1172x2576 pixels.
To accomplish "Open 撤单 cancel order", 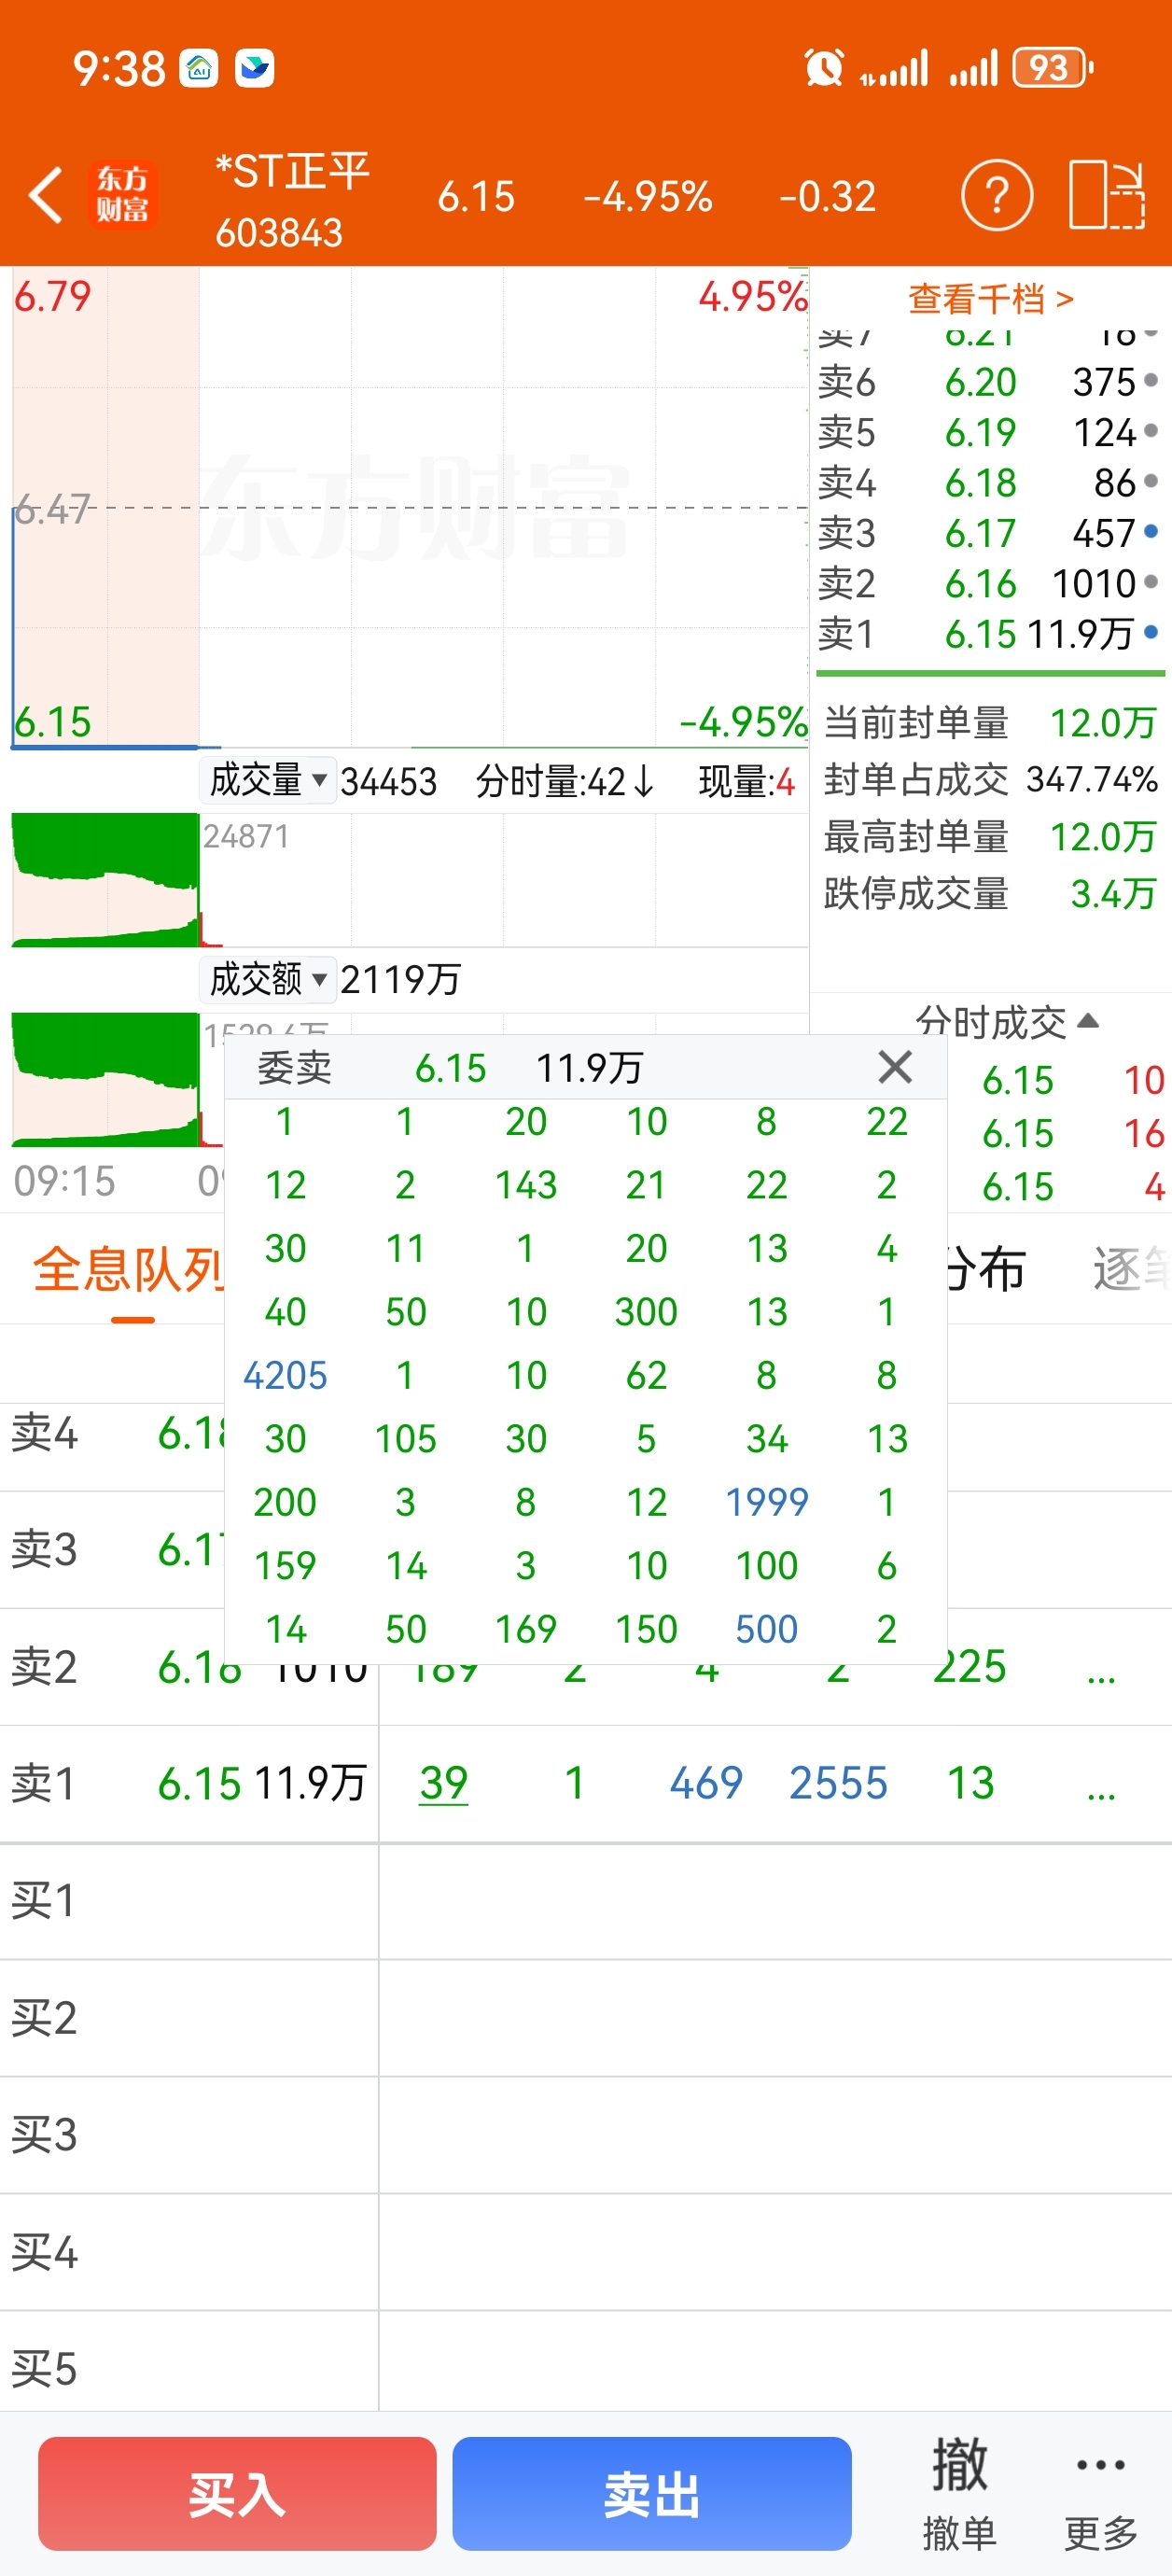I will tap(960, 2493).
